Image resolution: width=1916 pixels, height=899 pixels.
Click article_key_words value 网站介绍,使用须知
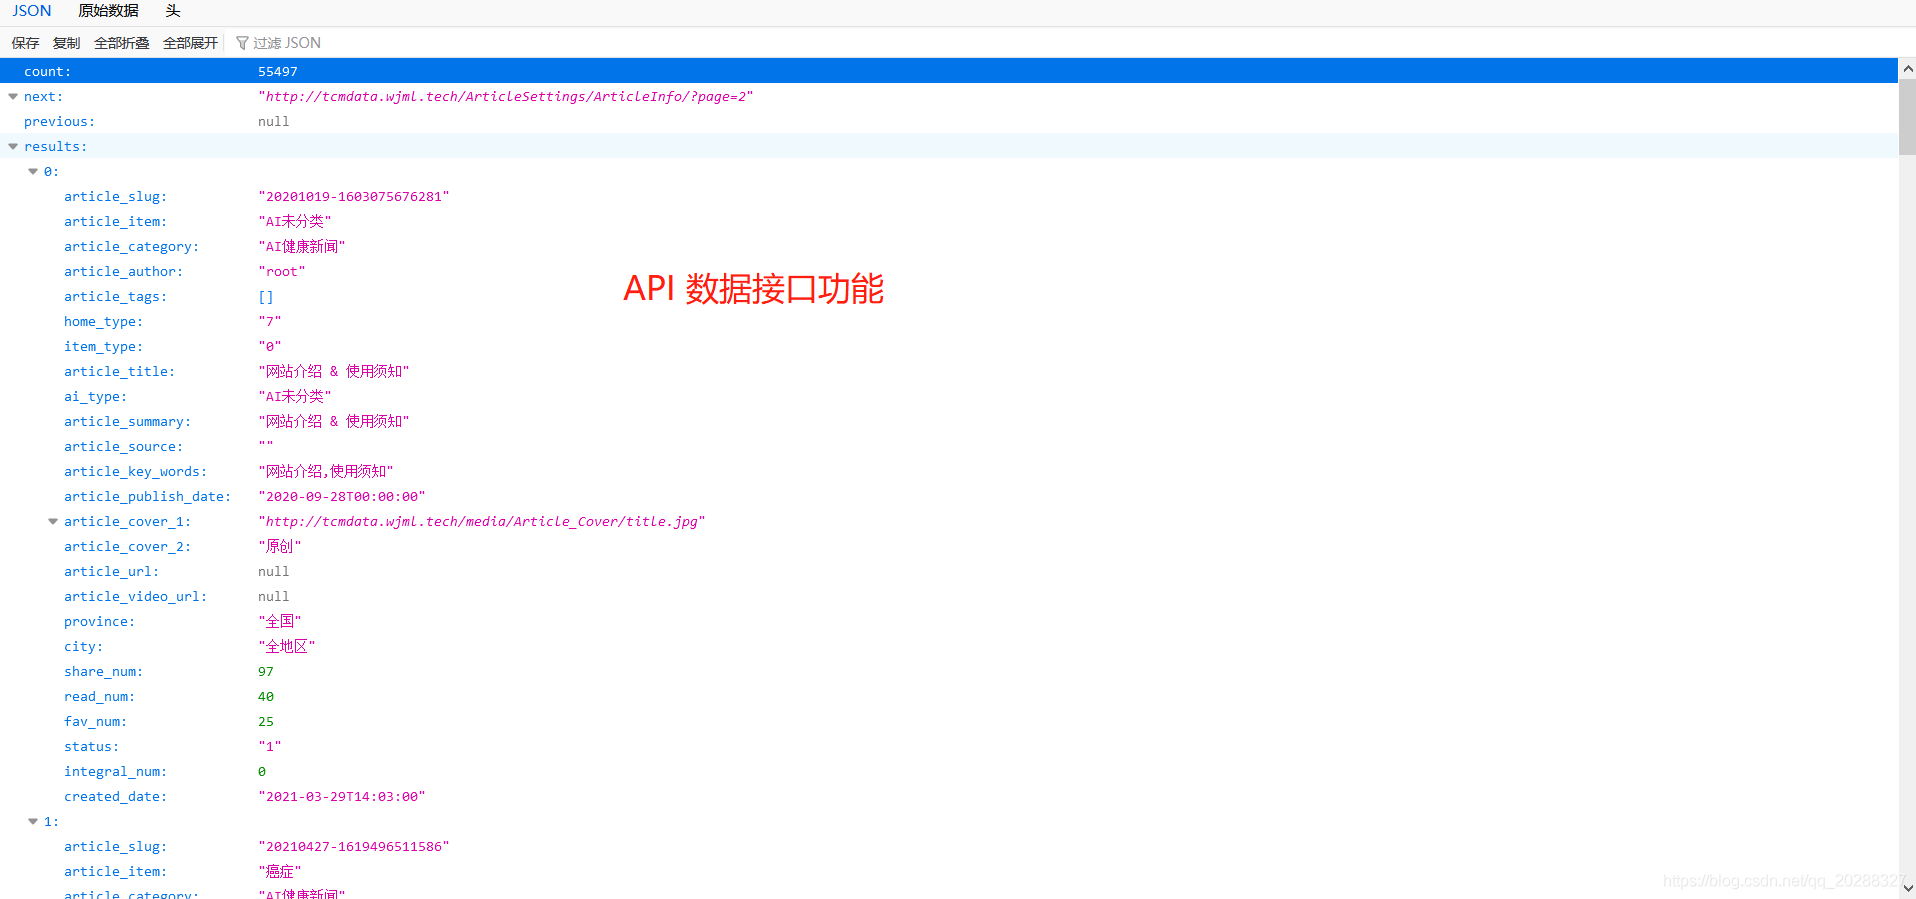coord(325,472)
